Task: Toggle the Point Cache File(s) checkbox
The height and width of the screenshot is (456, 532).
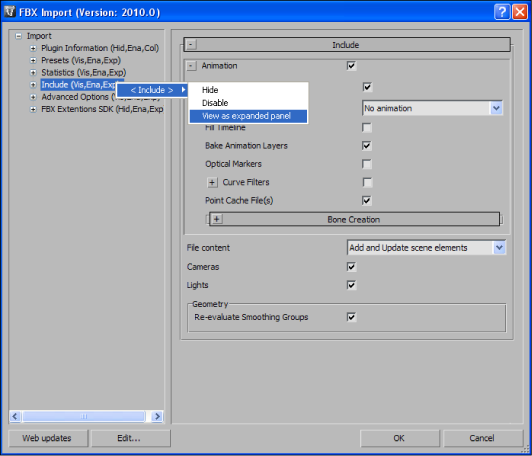Action: tap(367, 201)
